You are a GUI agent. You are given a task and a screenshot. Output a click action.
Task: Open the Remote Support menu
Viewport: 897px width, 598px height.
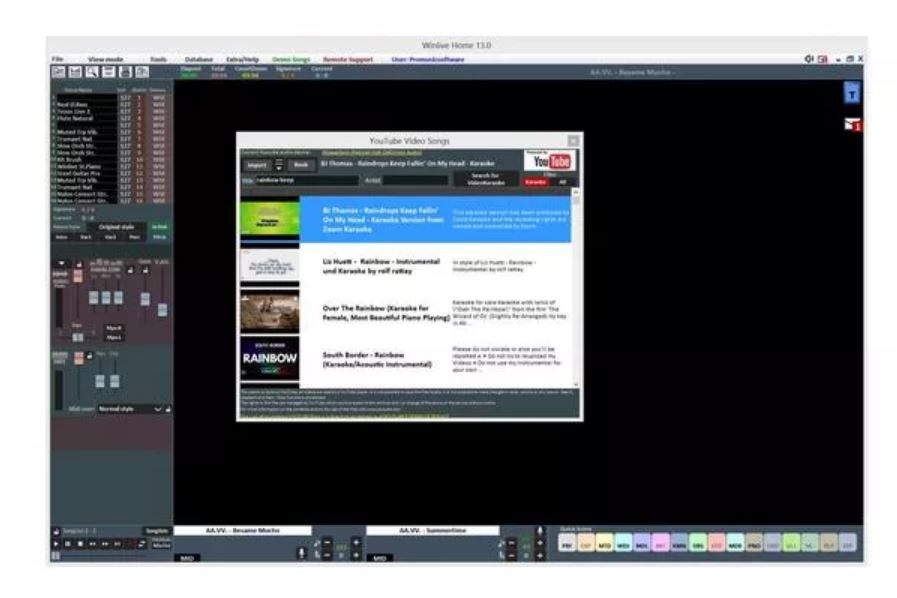[x=348, y=60]
